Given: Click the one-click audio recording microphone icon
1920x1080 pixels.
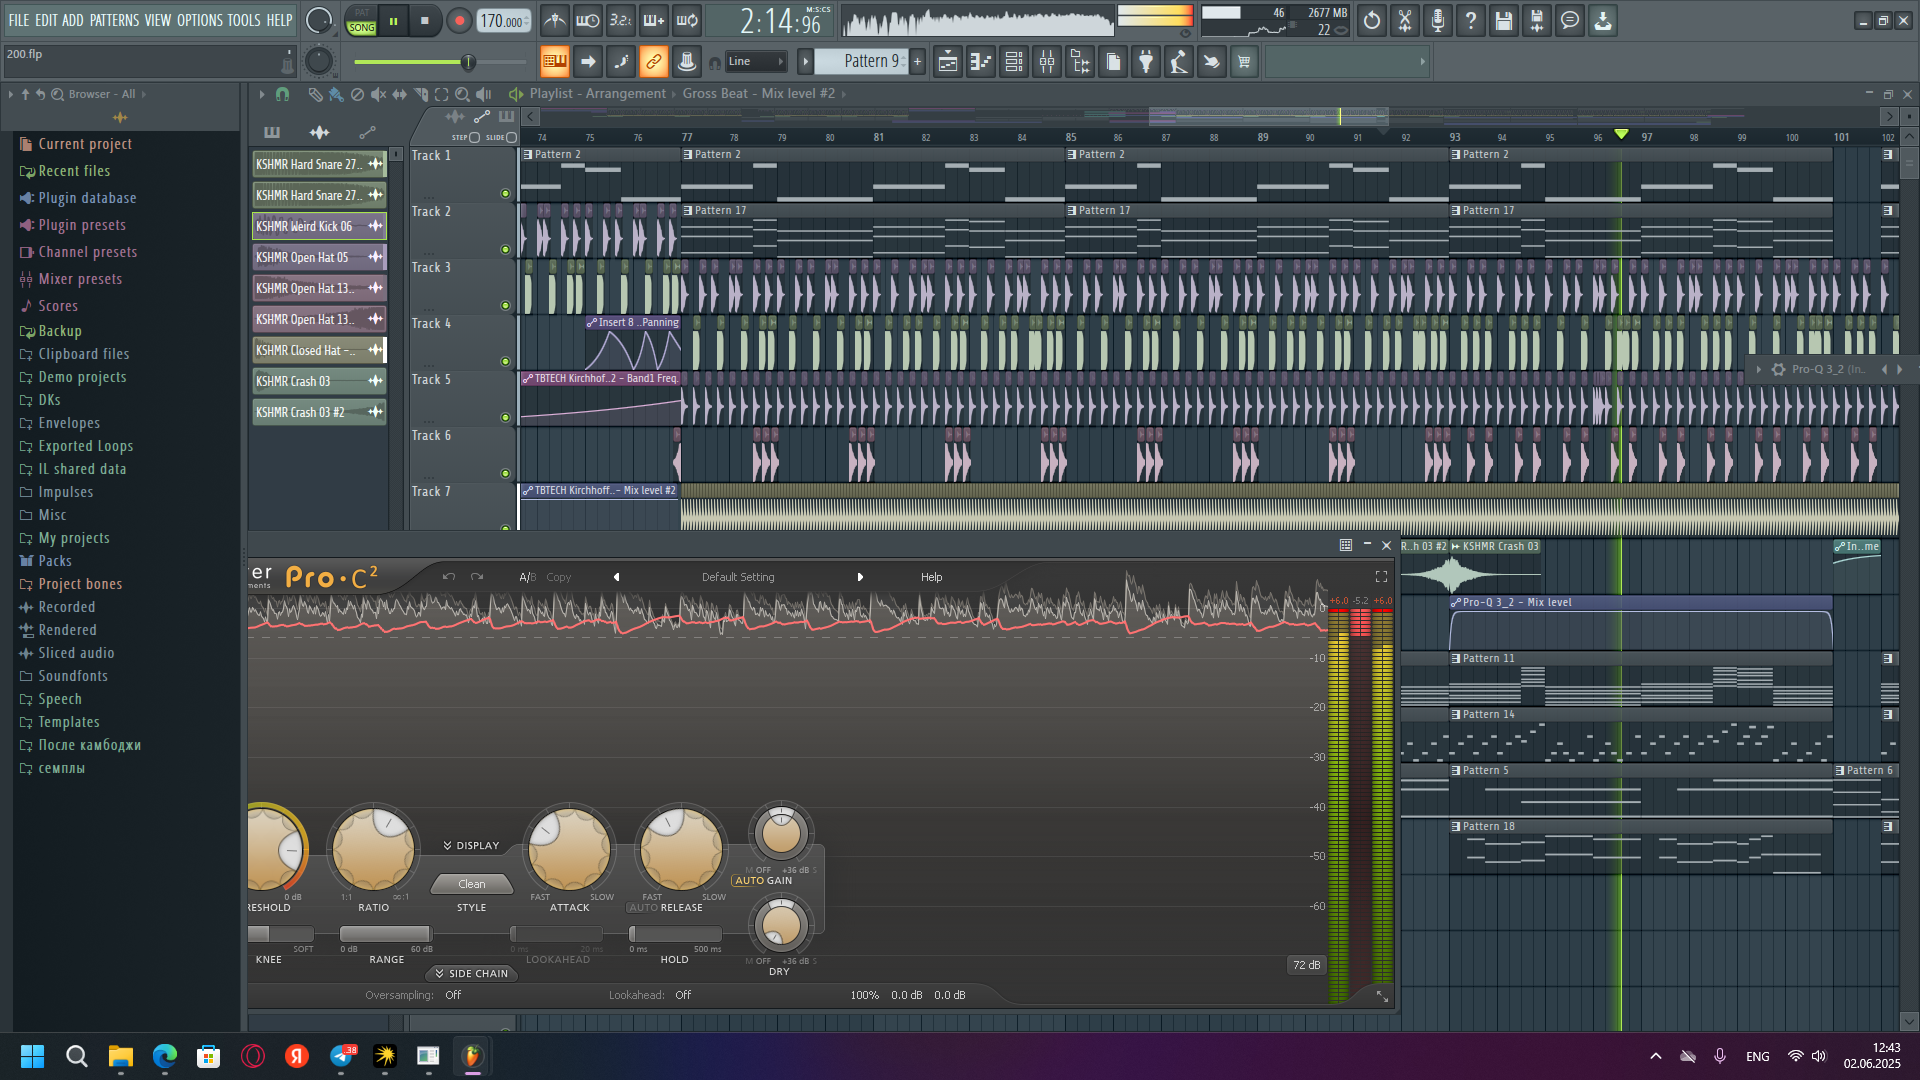Looking at the screenshot, I should pos(1438,21).
